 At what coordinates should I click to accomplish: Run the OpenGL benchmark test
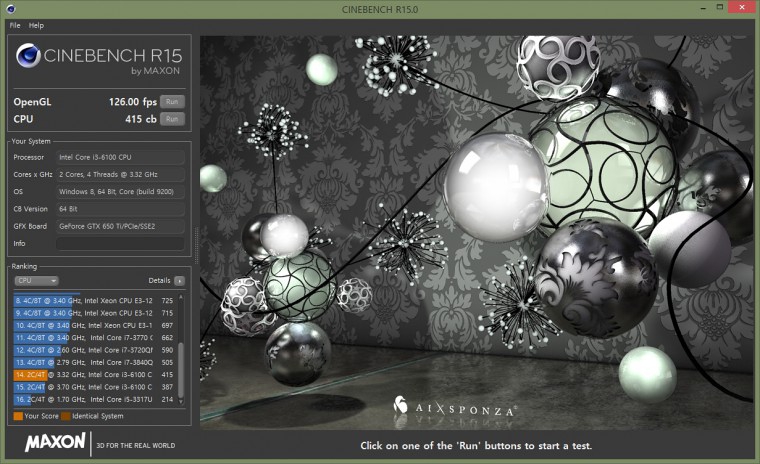(x=172, y=102)
